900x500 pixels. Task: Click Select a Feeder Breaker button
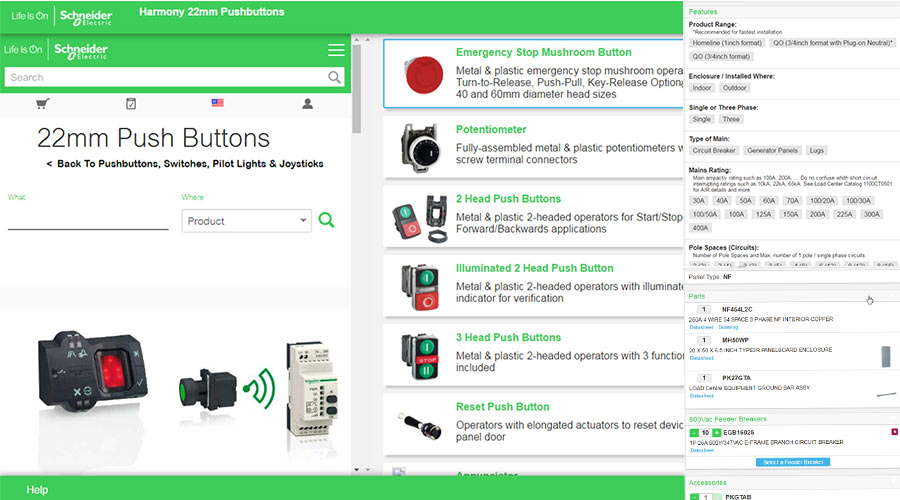point(792,462)
